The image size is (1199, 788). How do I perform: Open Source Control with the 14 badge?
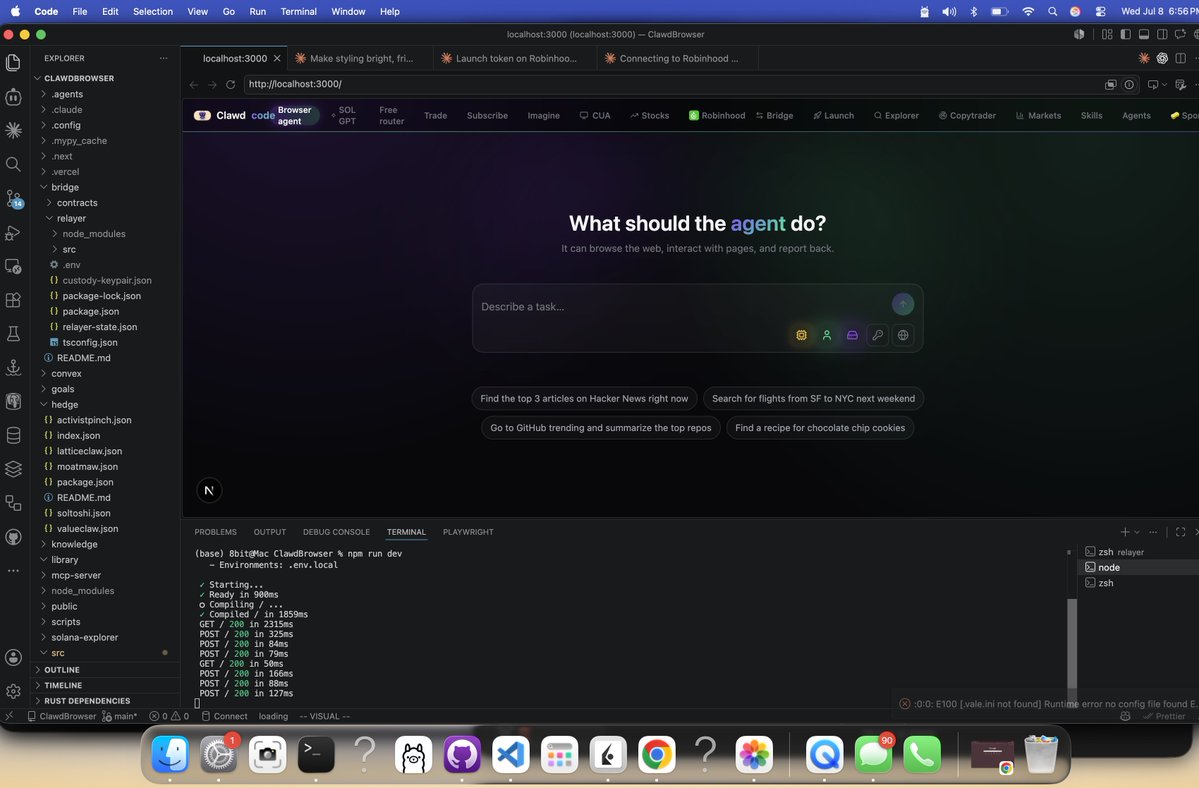click(14, 199)
